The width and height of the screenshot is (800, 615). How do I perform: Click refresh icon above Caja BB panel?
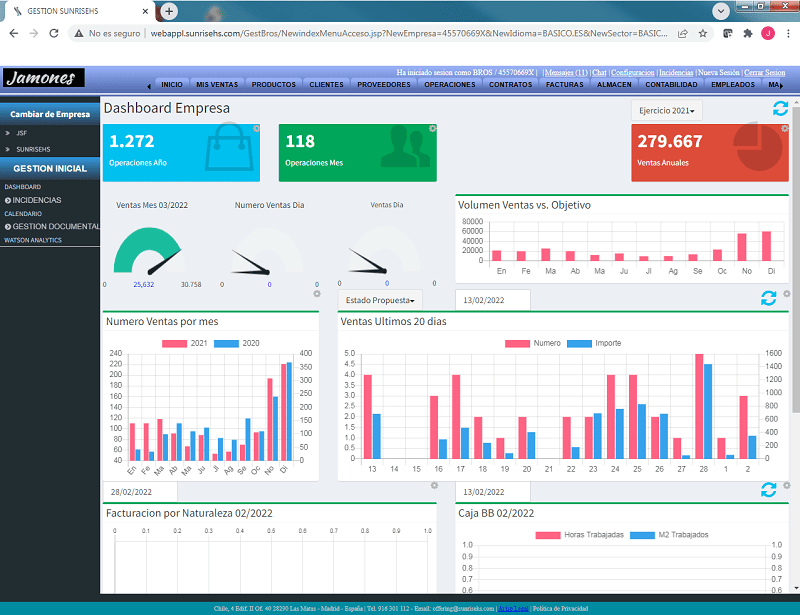pos(768,490)
